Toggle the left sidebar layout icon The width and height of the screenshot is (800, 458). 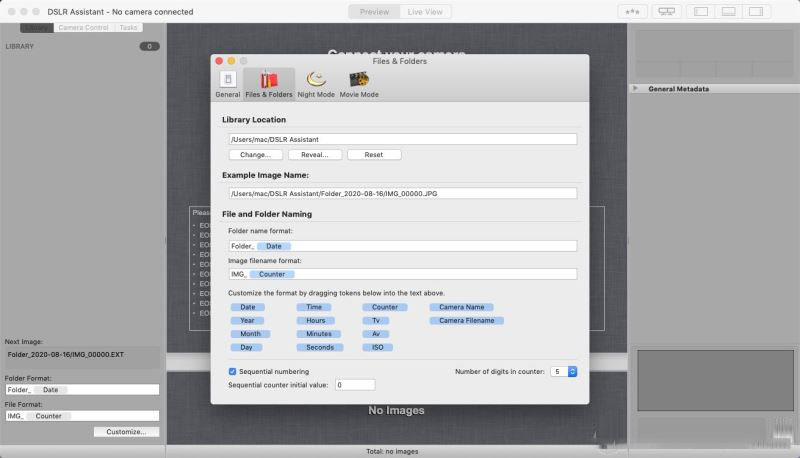tap(701, 12)
